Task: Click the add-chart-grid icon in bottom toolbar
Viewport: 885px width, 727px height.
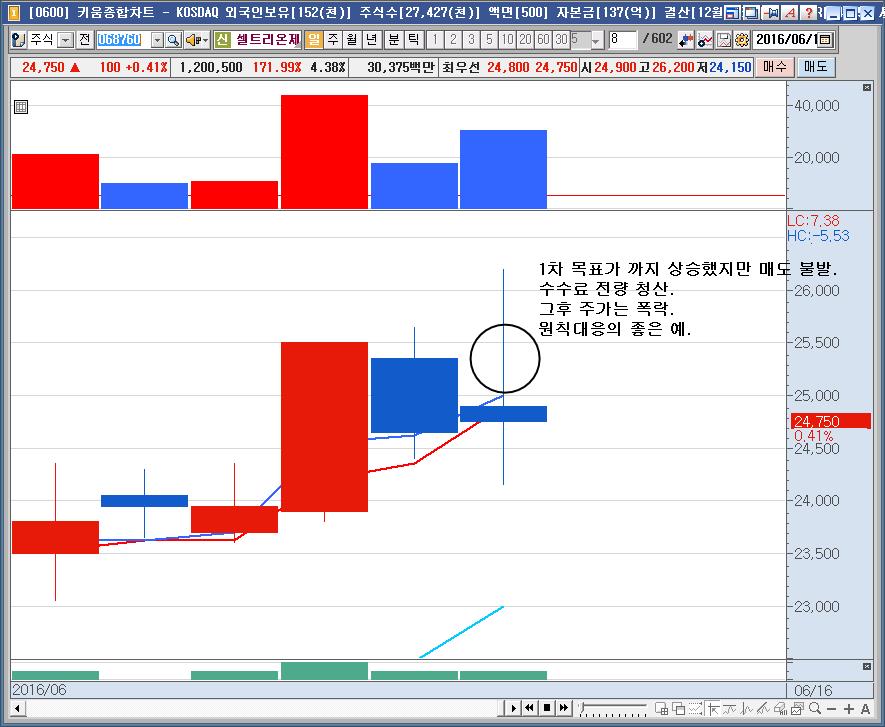Action: point(661,708)
